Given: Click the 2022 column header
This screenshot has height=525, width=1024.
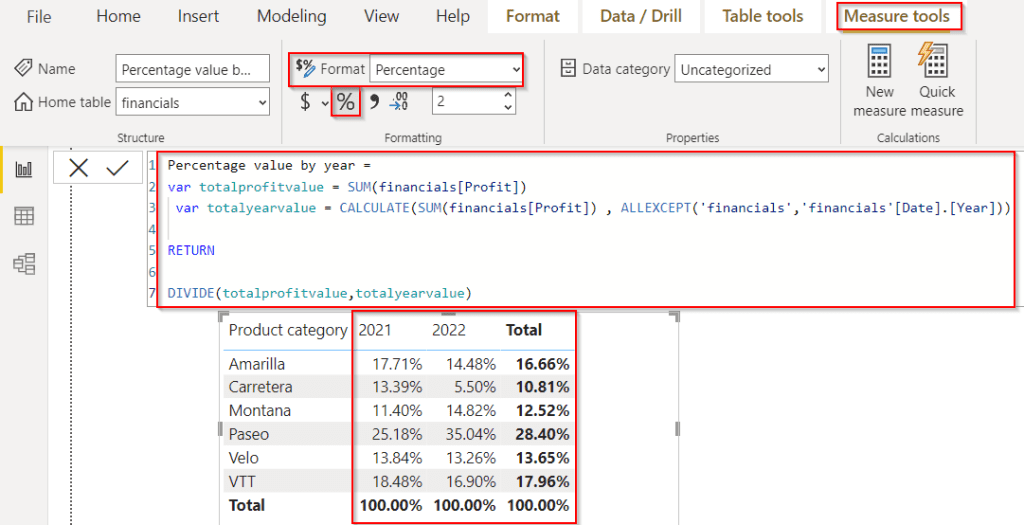Looking at the screenshot, I should (x=449, y=330).
